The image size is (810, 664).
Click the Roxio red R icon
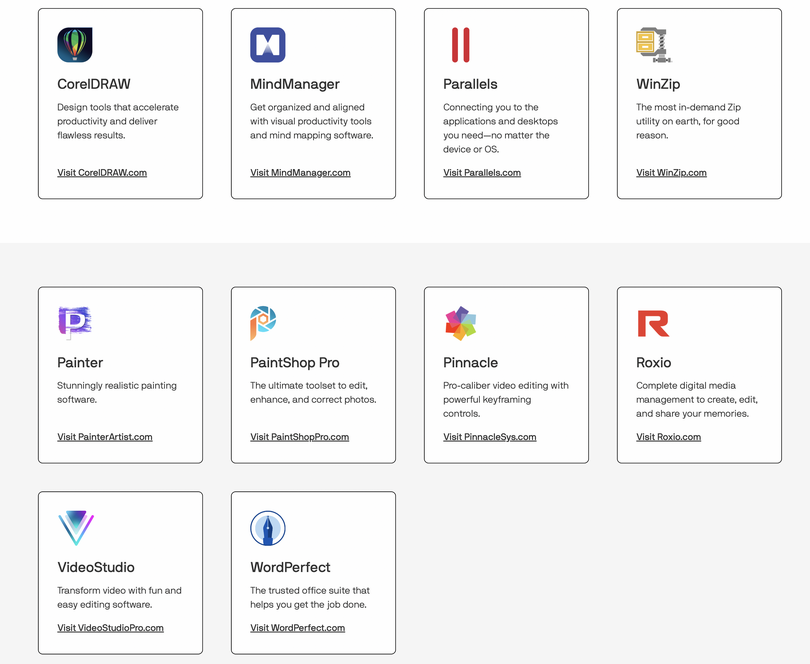pos(653,323)
